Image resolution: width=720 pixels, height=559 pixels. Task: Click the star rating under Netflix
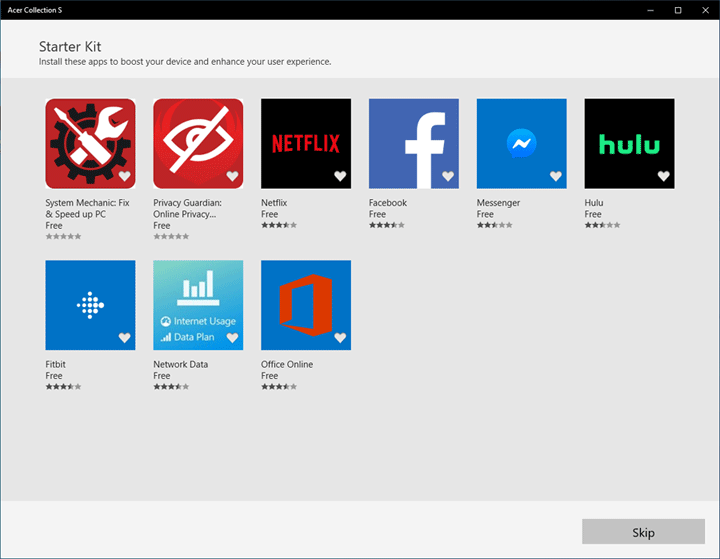click(x=279, y=225)
